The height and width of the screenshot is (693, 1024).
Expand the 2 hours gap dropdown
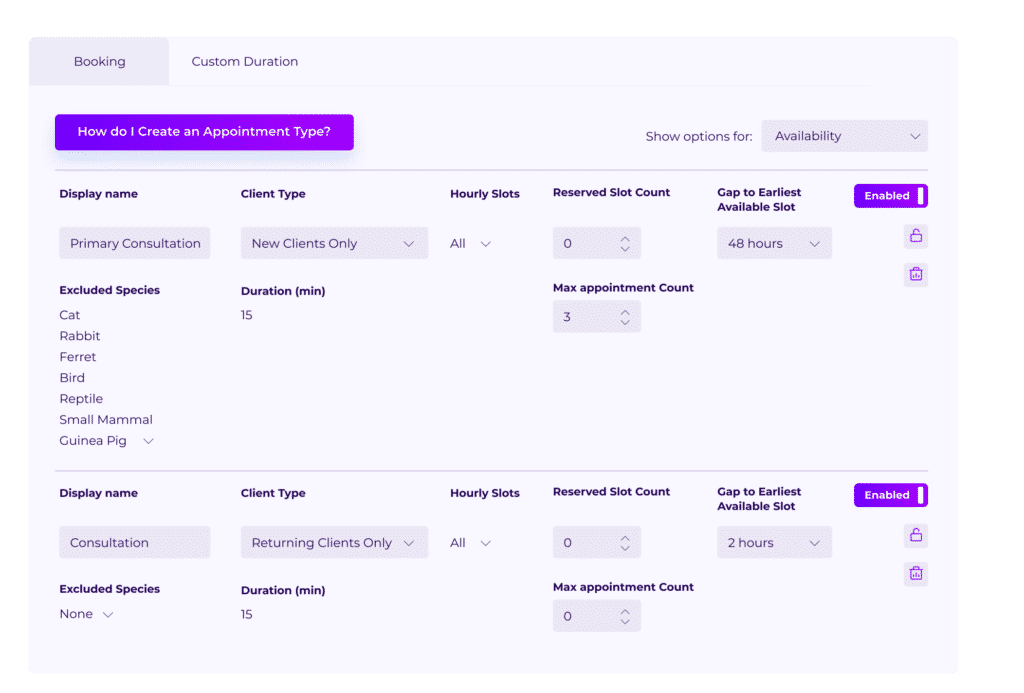coord(773,543)
